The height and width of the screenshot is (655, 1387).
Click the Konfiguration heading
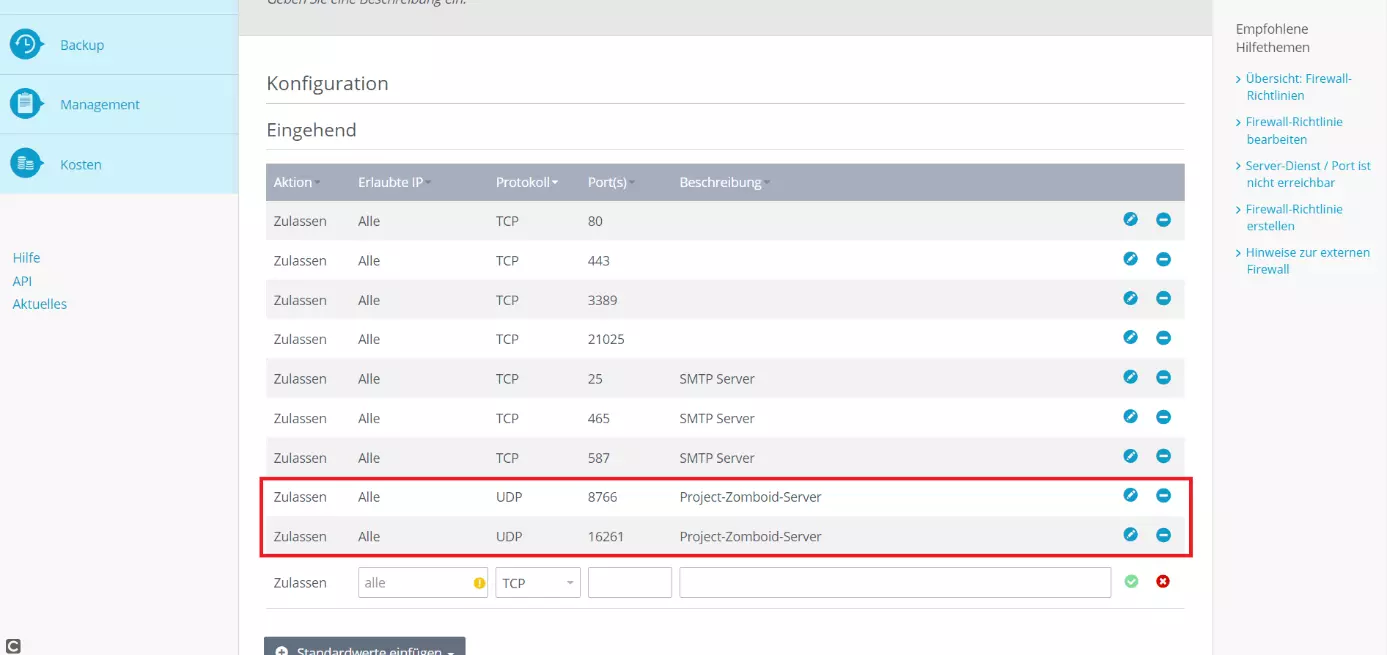(x=327, y=83)
